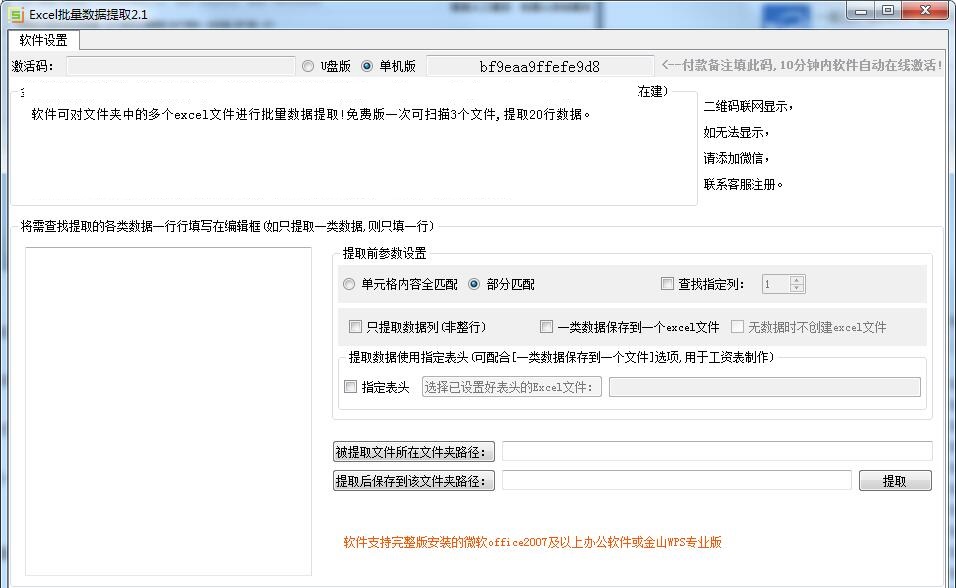Click the 付款备注填此码 activation hint text
Screen dimensions: 956x588
click(x=801, y=65)
